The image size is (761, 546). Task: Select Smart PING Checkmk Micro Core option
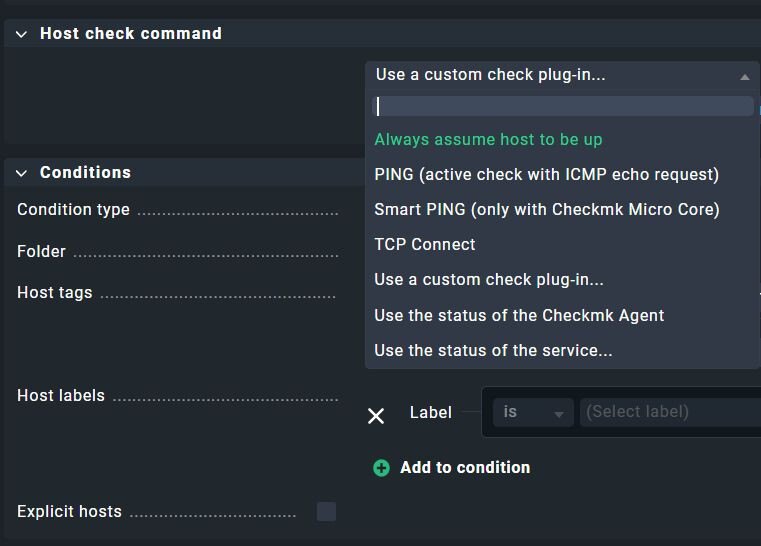546,210
